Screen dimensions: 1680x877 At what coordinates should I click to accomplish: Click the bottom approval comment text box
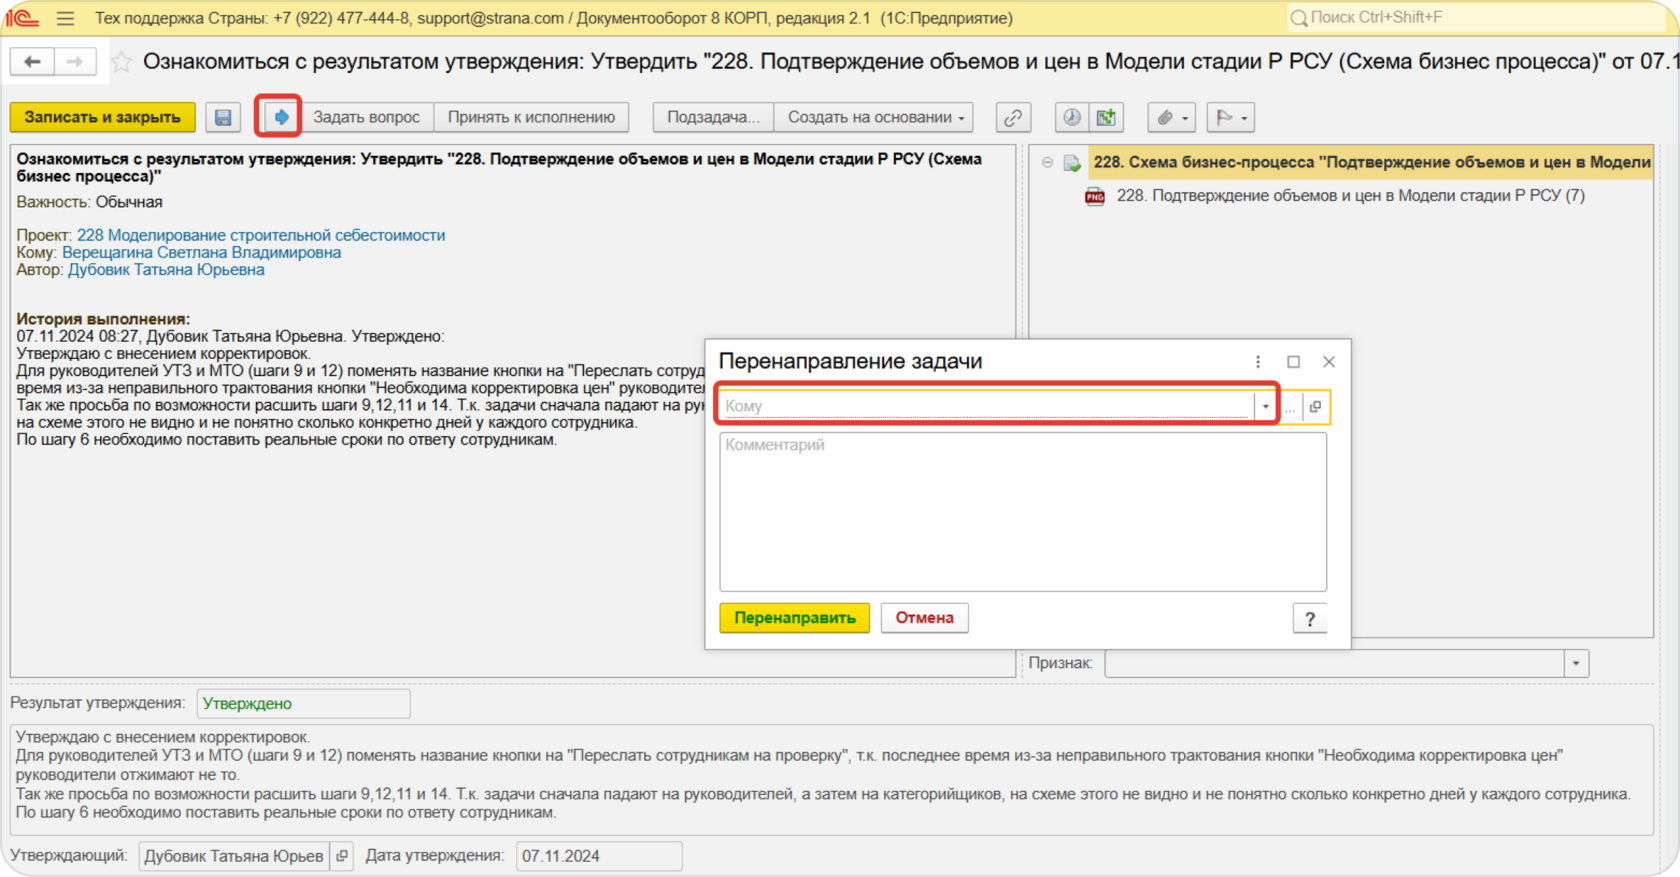832,780
